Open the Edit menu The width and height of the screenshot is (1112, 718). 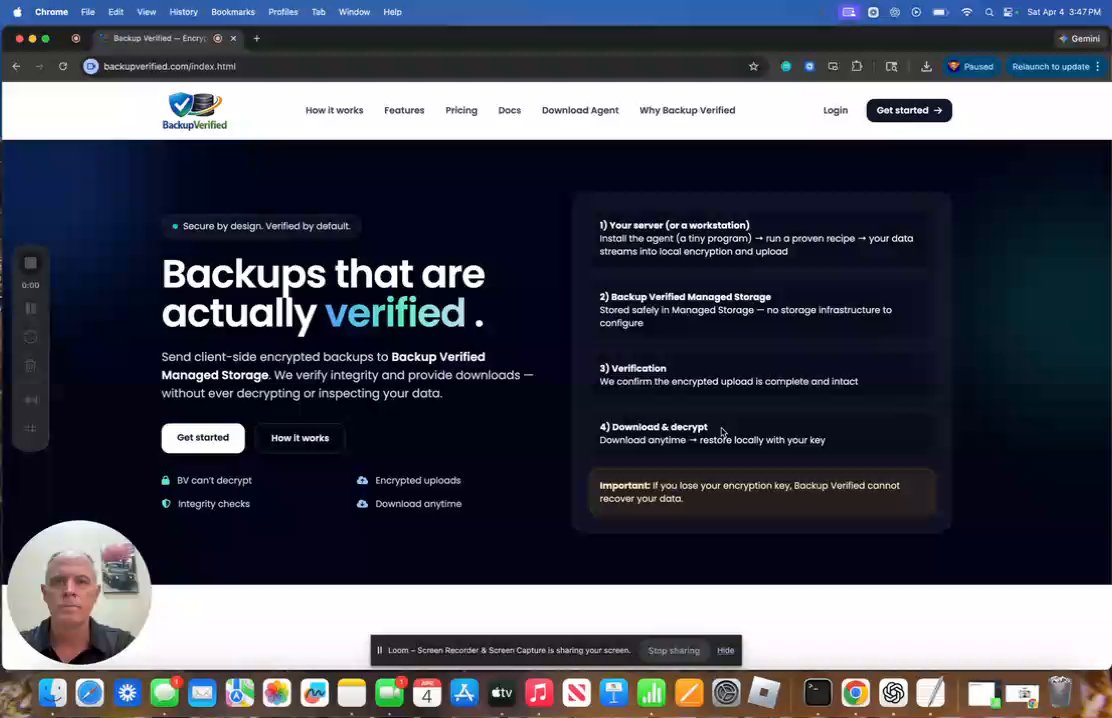point(116,12)
